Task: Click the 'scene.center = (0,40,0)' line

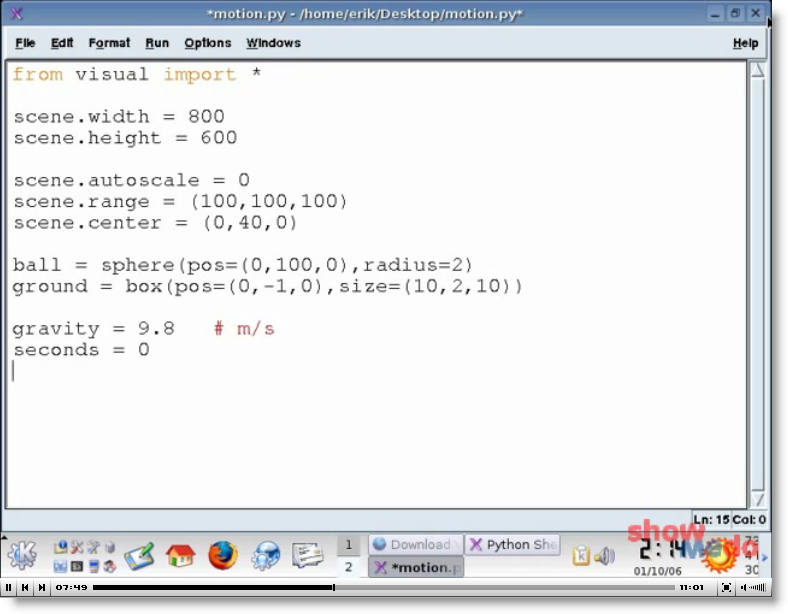Action: 156,222
